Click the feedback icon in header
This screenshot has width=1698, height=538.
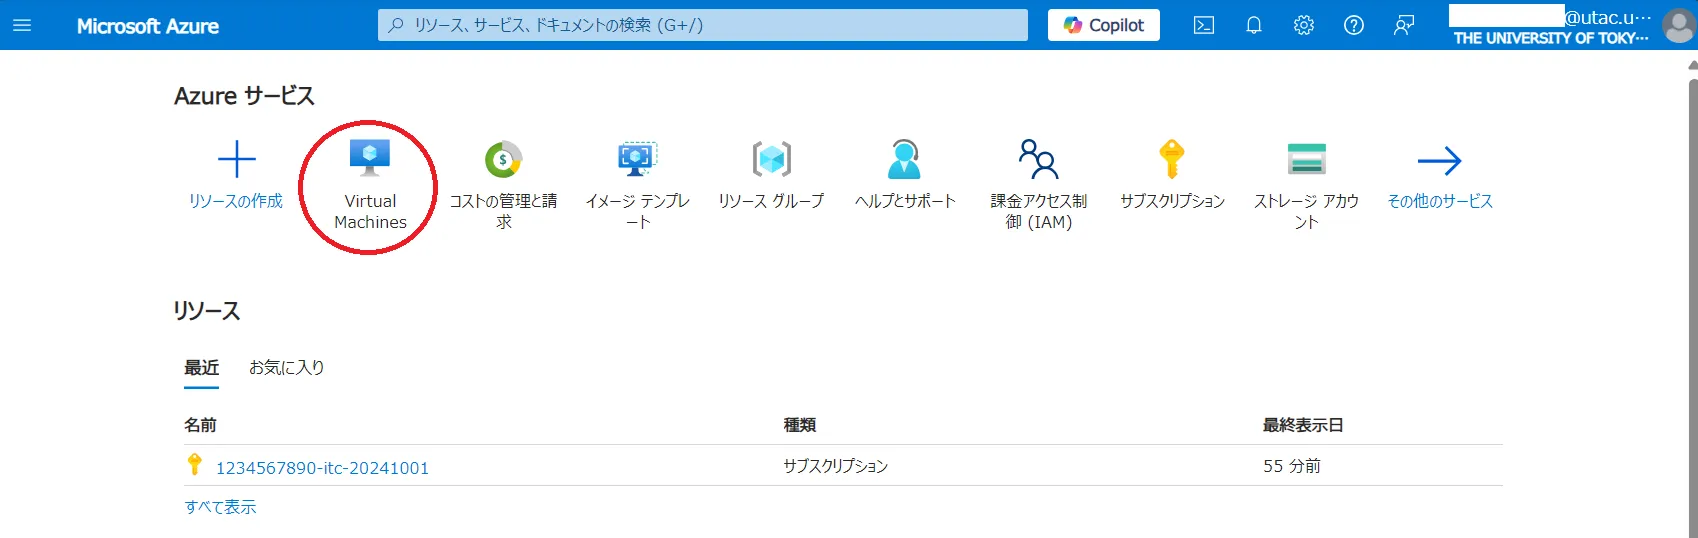click(1404, 25)
